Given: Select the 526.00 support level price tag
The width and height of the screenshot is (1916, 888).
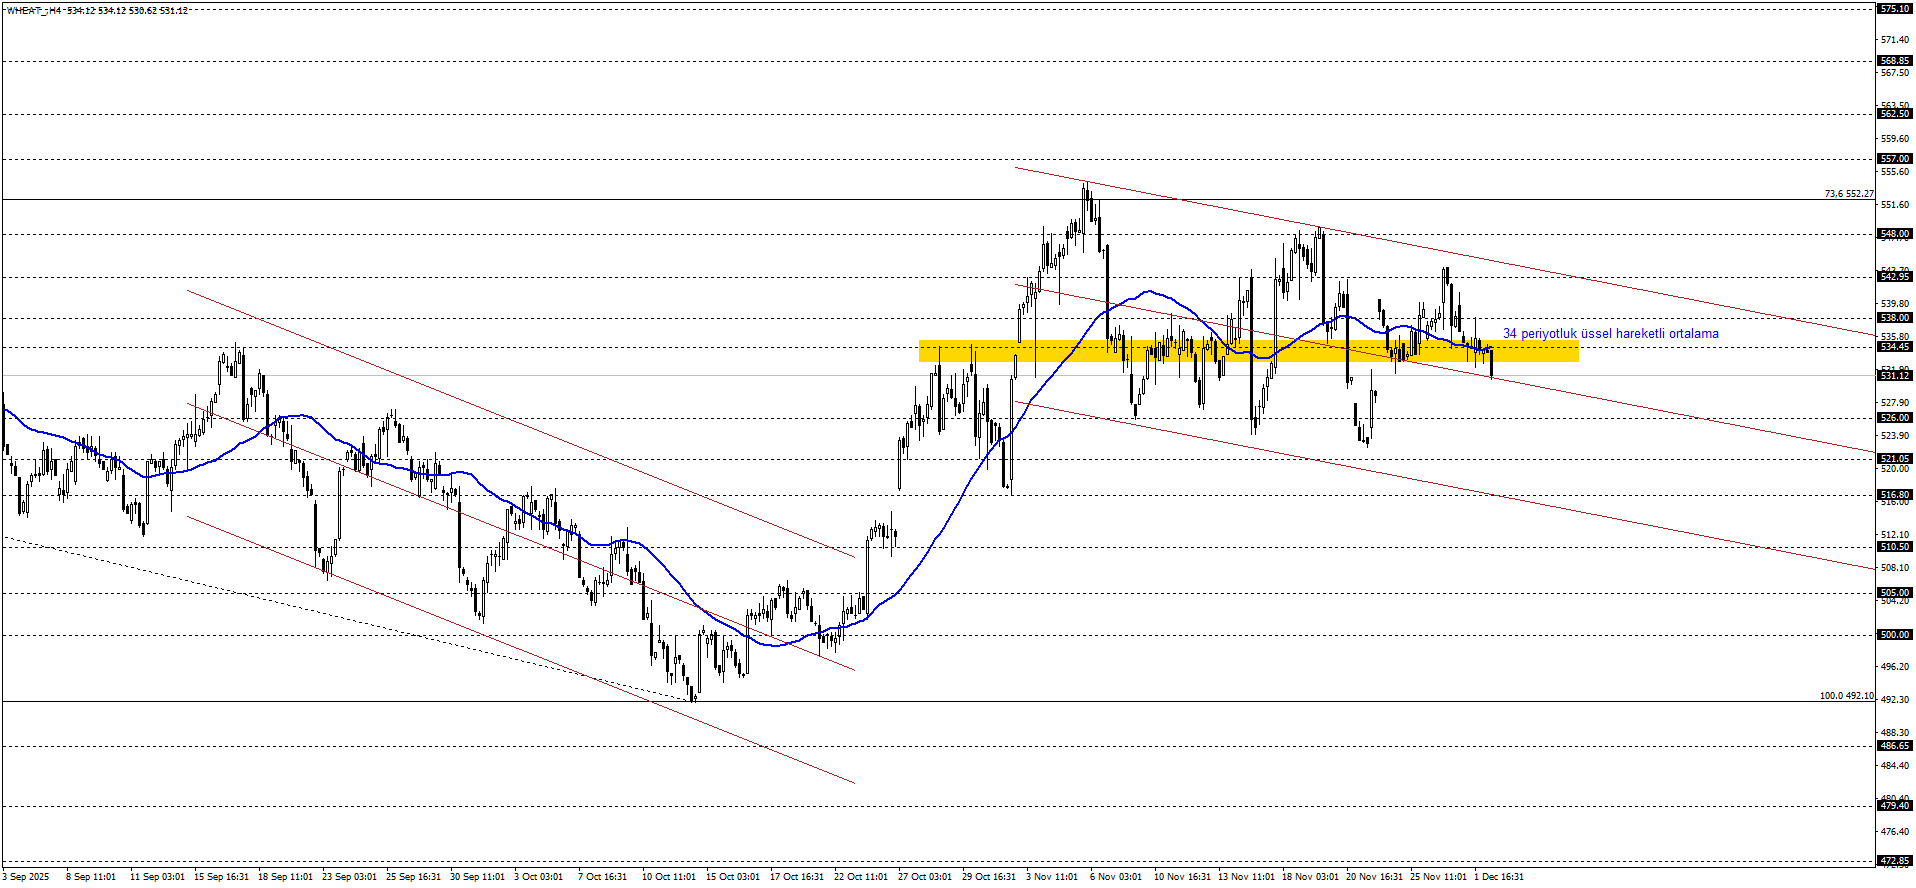Looking at the screenshot, I should (x=1894, y=418).
